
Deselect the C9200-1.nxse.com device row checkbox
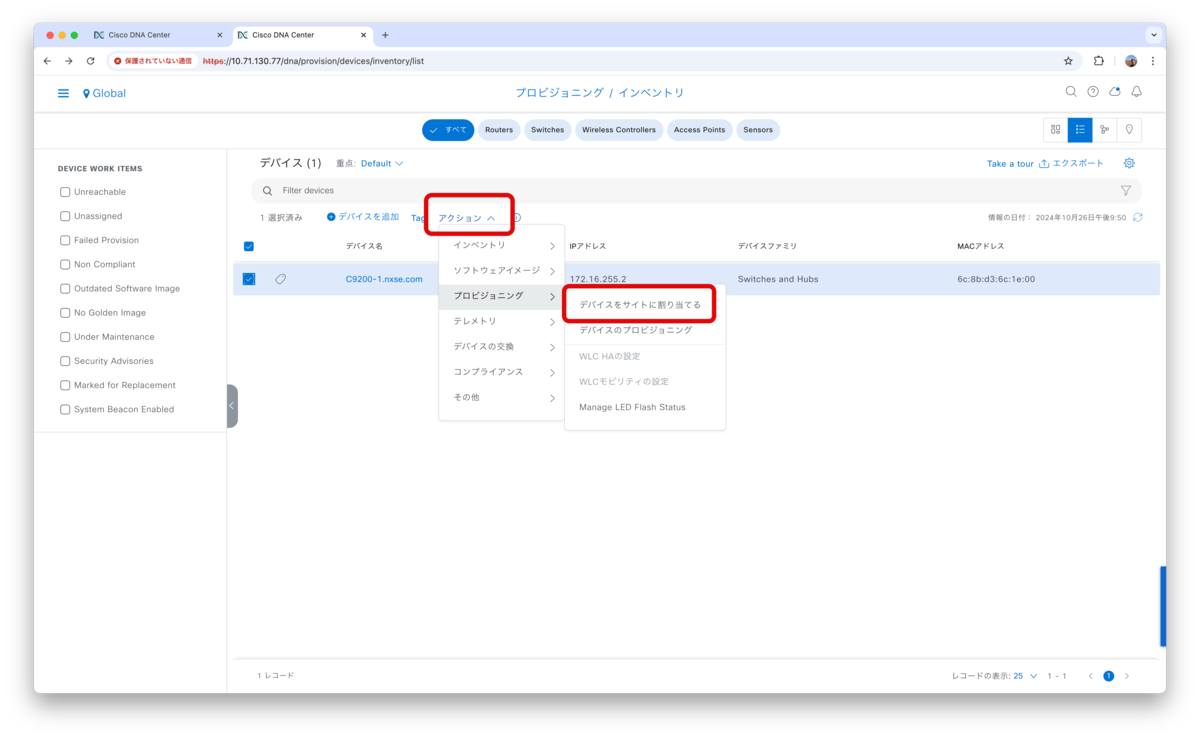pyautogui.click(x=248, y=279)
